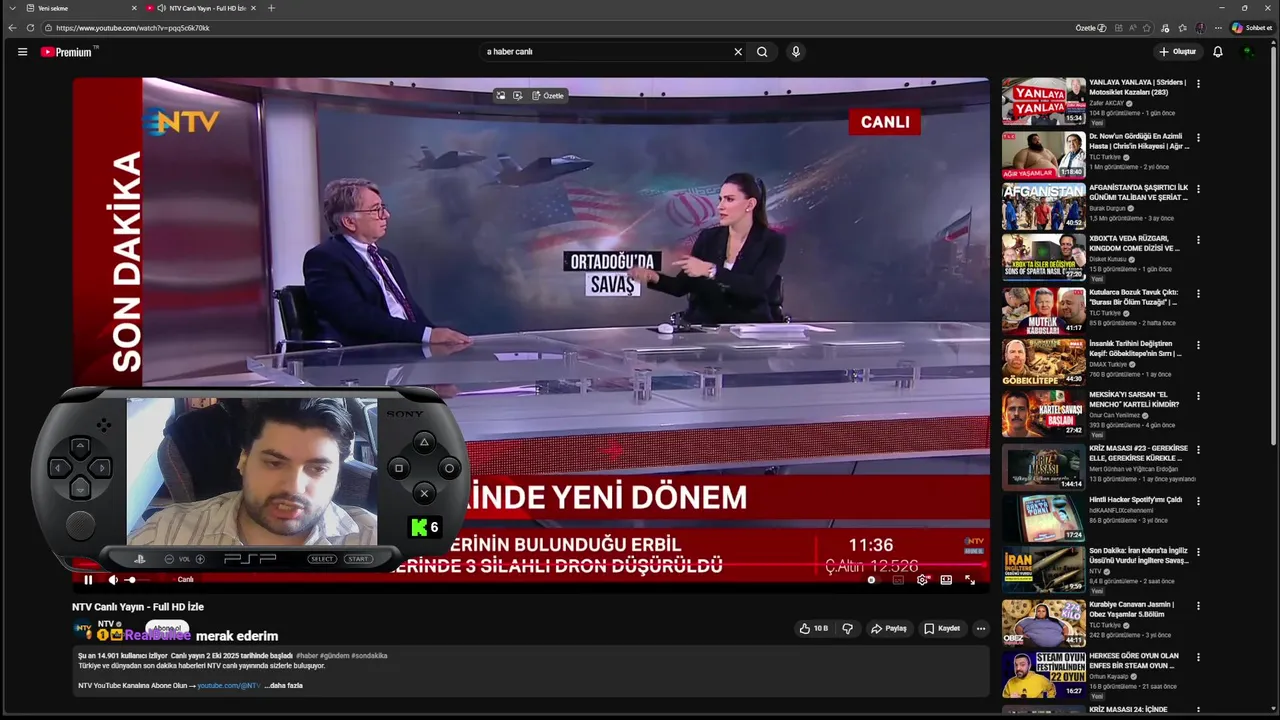Screen dimensions: 1280x720
Task: Open Dr. Now'un Gördüğü video title
Action: tap(1139, 141)
